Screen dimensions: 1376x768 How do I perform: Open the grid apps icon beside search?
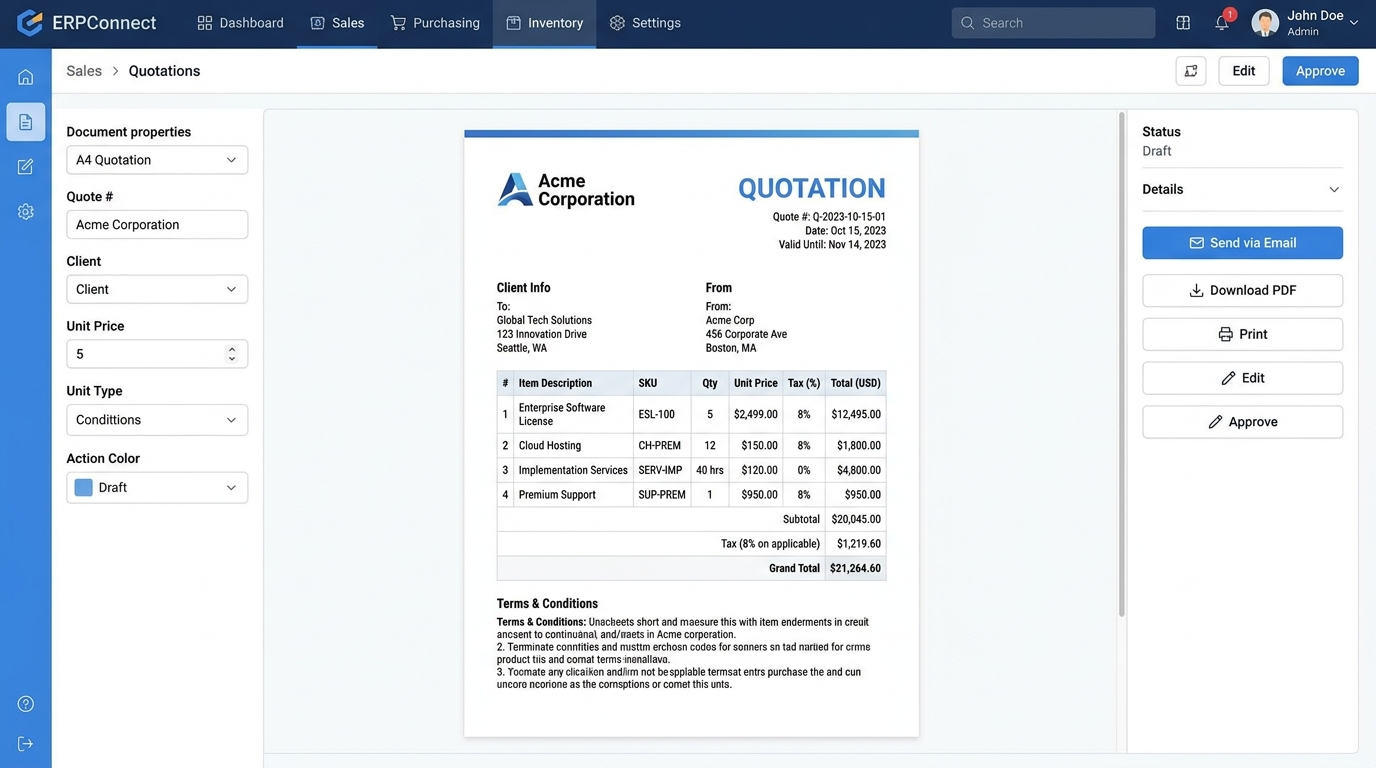(x=1183, y=23)
